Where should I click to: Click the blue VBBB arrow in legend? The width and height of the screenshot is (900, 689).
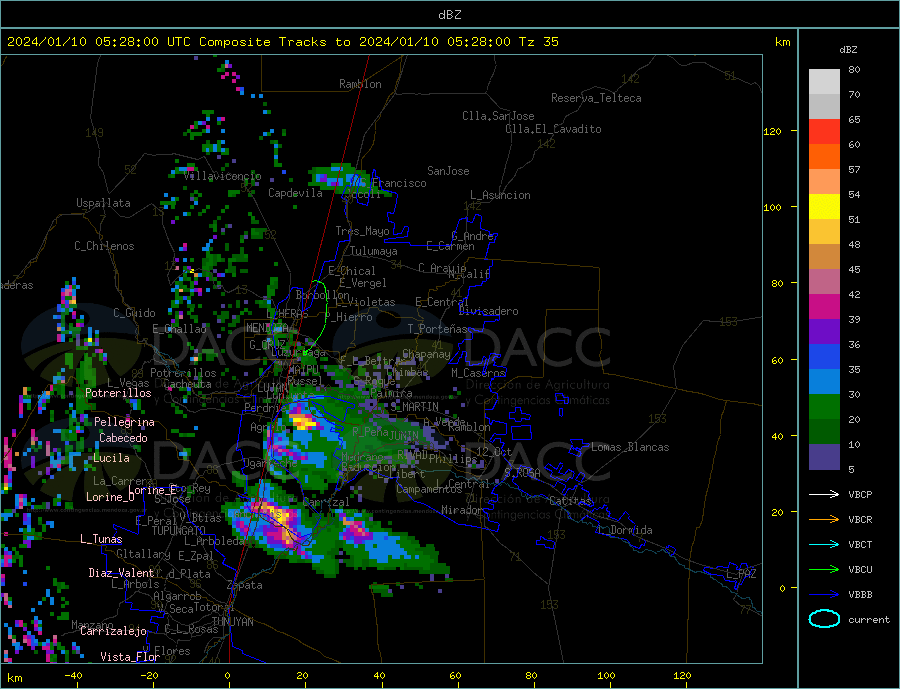coord(825,595)
